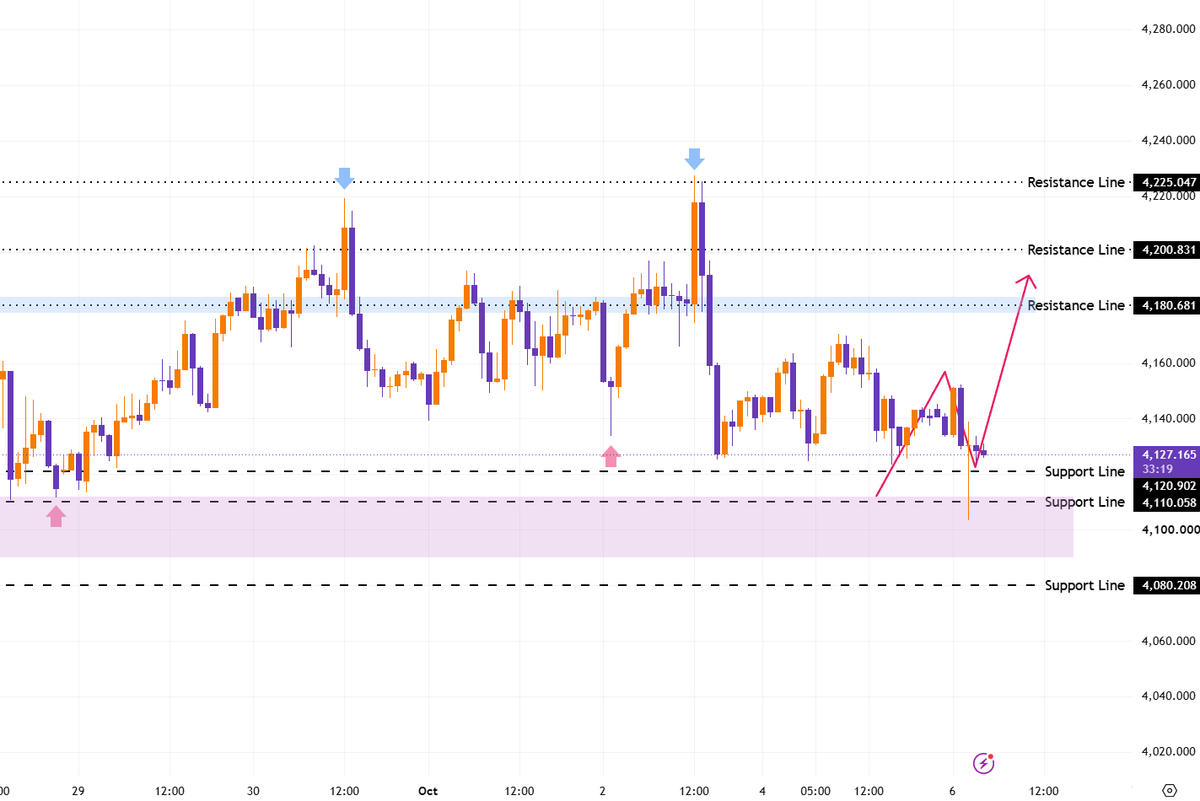Image resolution: width=1200 pixels, height=801 pixels.
Task: Click the 4,020.000 price axis label
Action: [x=1169, y=751]
